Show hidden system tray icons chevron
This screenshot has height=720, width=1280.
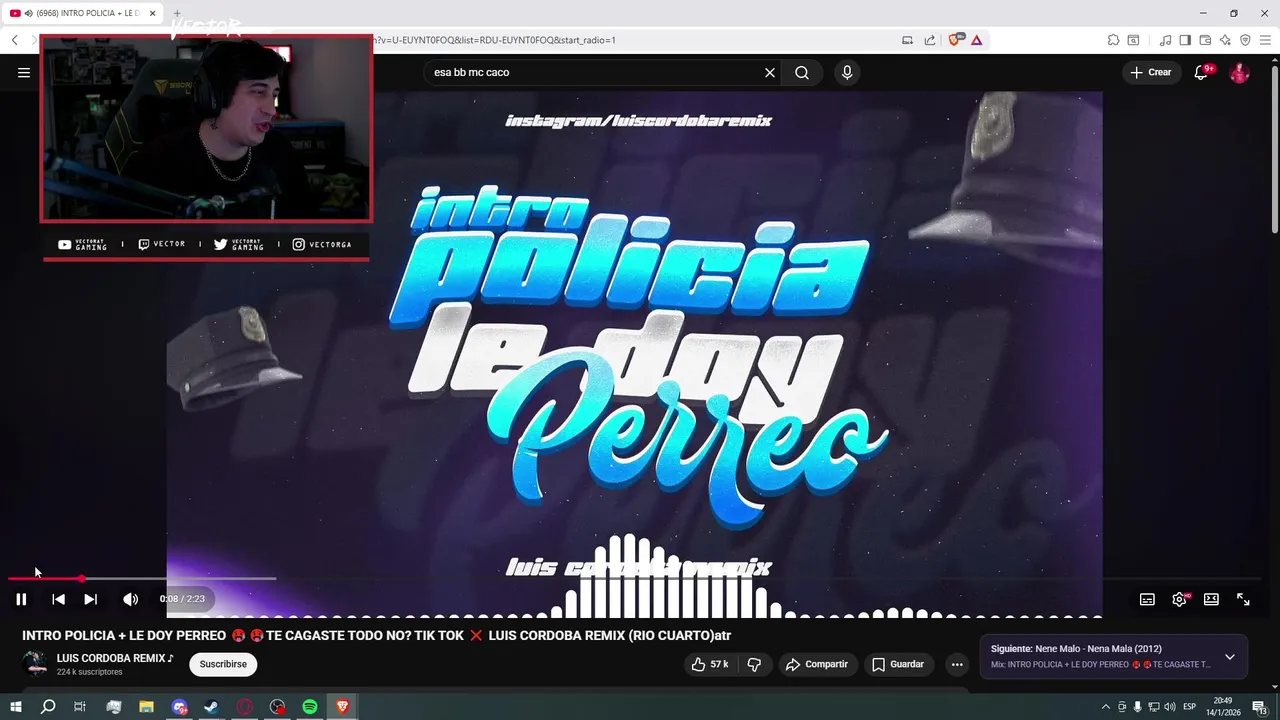click(x=1105, y=707)
